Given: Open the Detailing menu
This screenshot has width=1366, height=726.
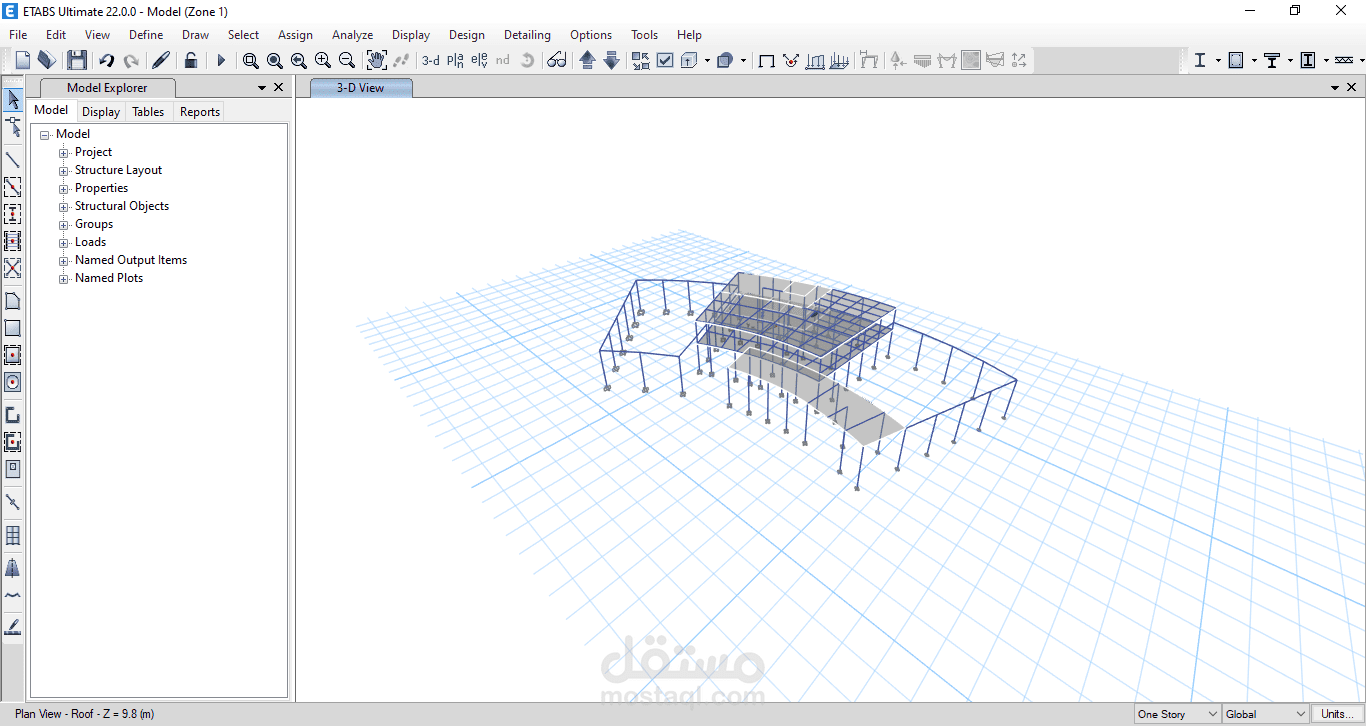Looking at the screenshot, I should [x=527, y=34].
